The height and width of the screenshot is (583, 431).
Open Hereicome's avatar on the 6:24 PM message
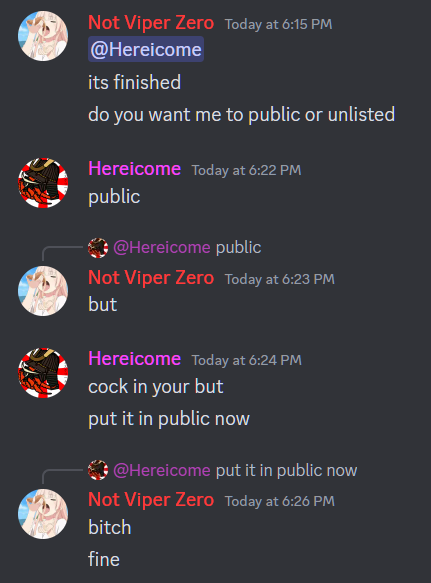(x=43, y=373)
